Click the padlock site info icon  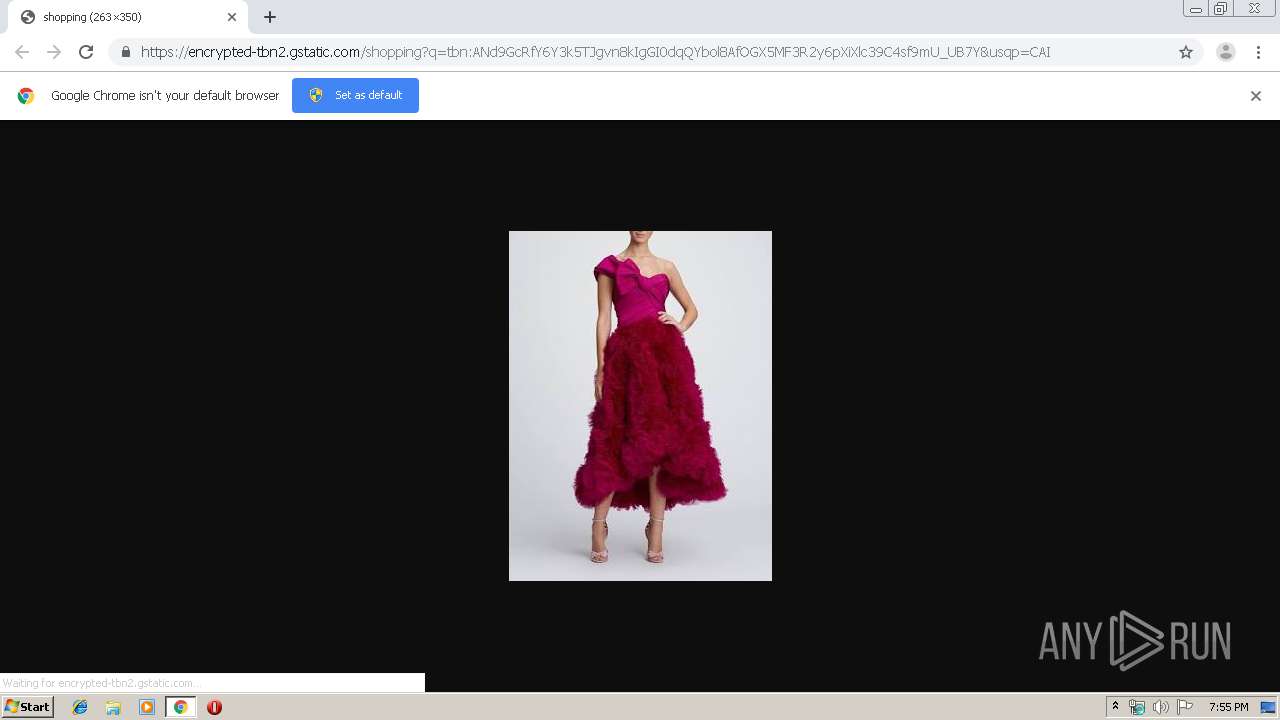point(126,52)
